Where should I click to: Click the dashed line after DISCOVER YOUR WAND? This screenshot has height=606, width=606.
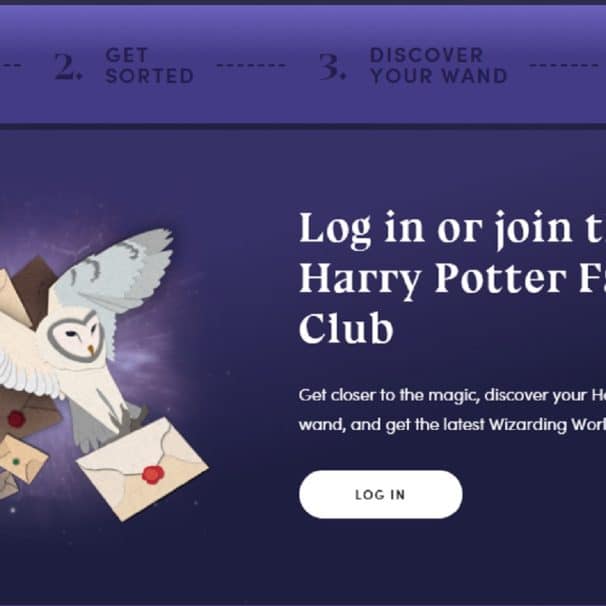(564, 65)
